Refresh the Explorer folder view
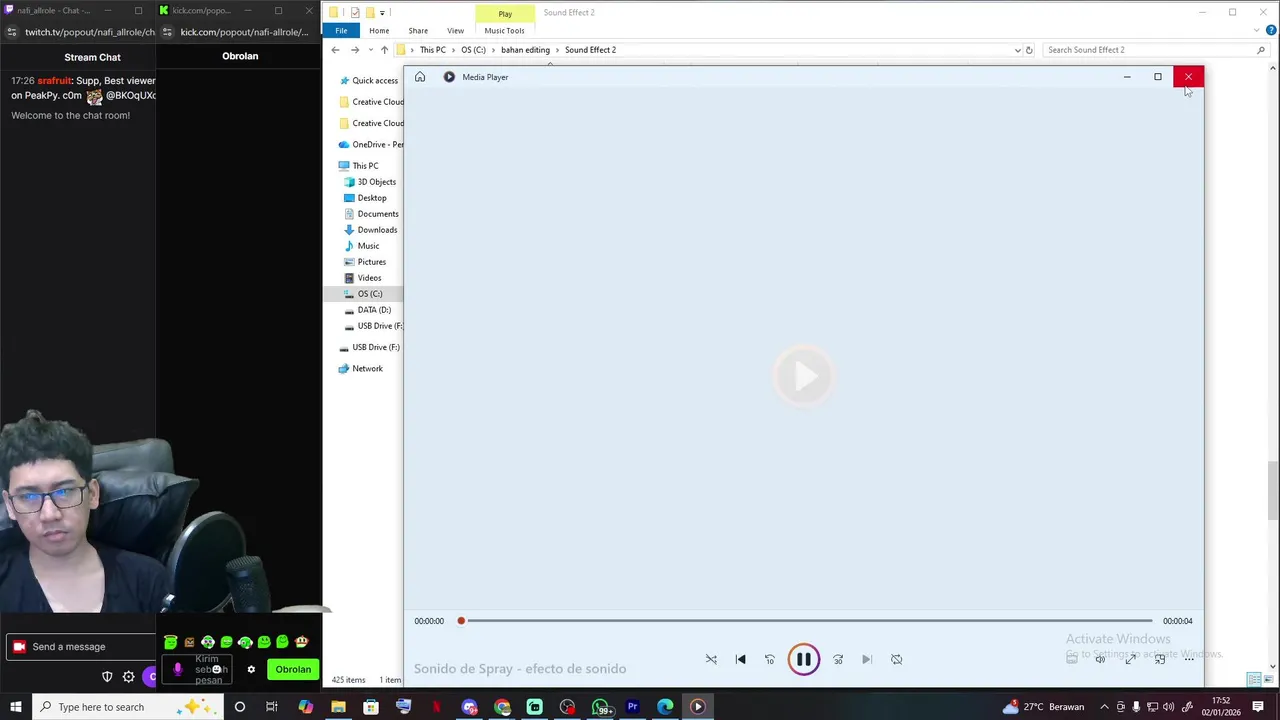Image resolution: width=1280 pixels, height=720 pixels. pos(1030,50)
